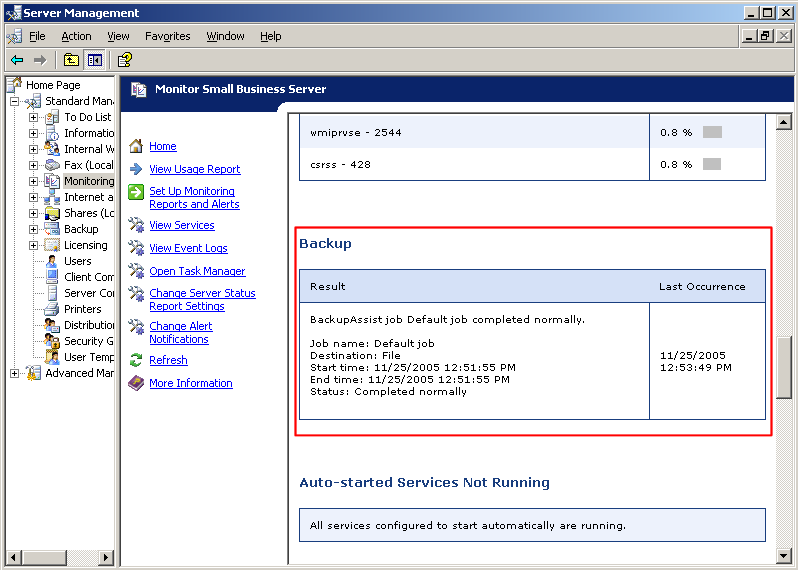Click the Monitoring tree icon

pyautogui.click(x=52, y=181)
